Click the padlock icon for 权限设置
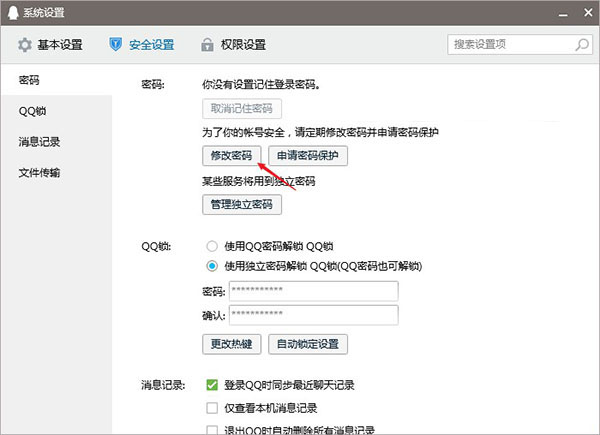Screen dimensions: 600x435 pyautogui.click(x=207, y=45)
